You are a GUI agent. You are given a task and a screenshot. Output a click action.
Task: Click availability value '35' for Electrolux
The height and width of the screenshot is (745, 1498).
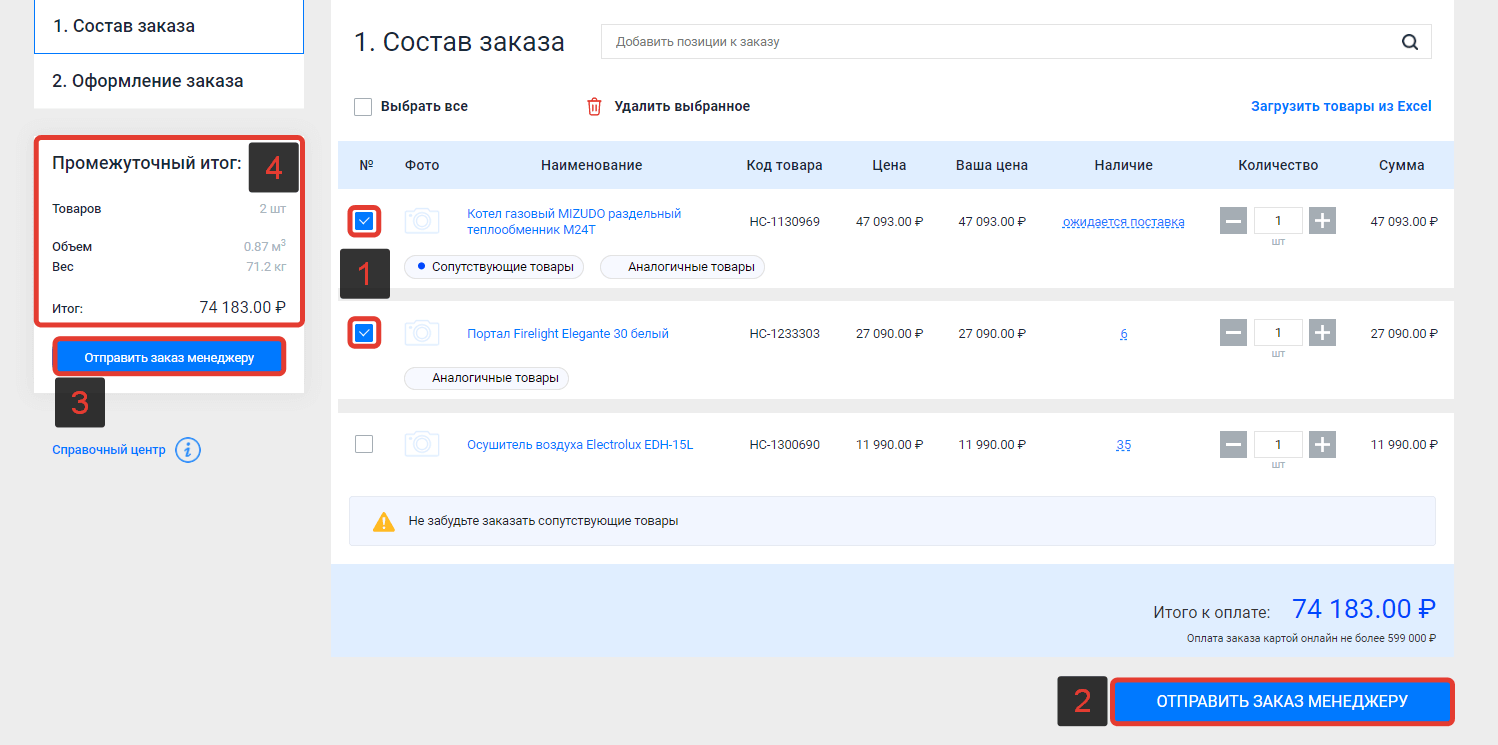1124,445
